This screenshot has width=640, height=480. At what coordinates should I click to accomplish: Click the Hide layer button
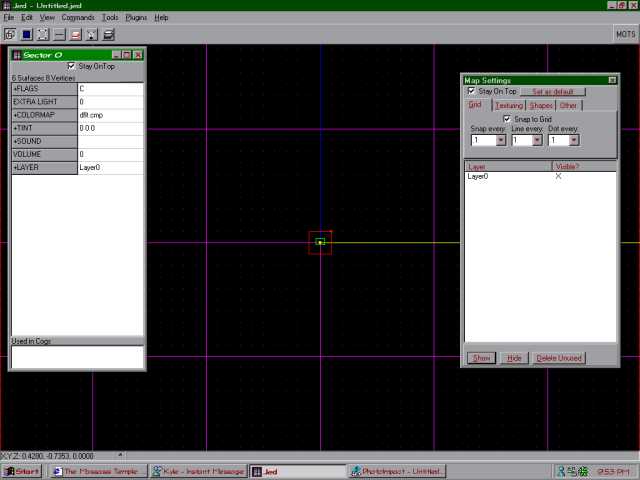point(514,358)
